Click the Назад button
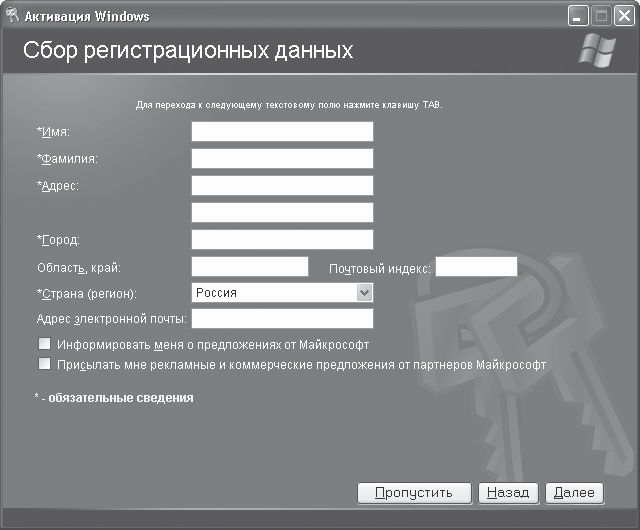 (508, 492)
